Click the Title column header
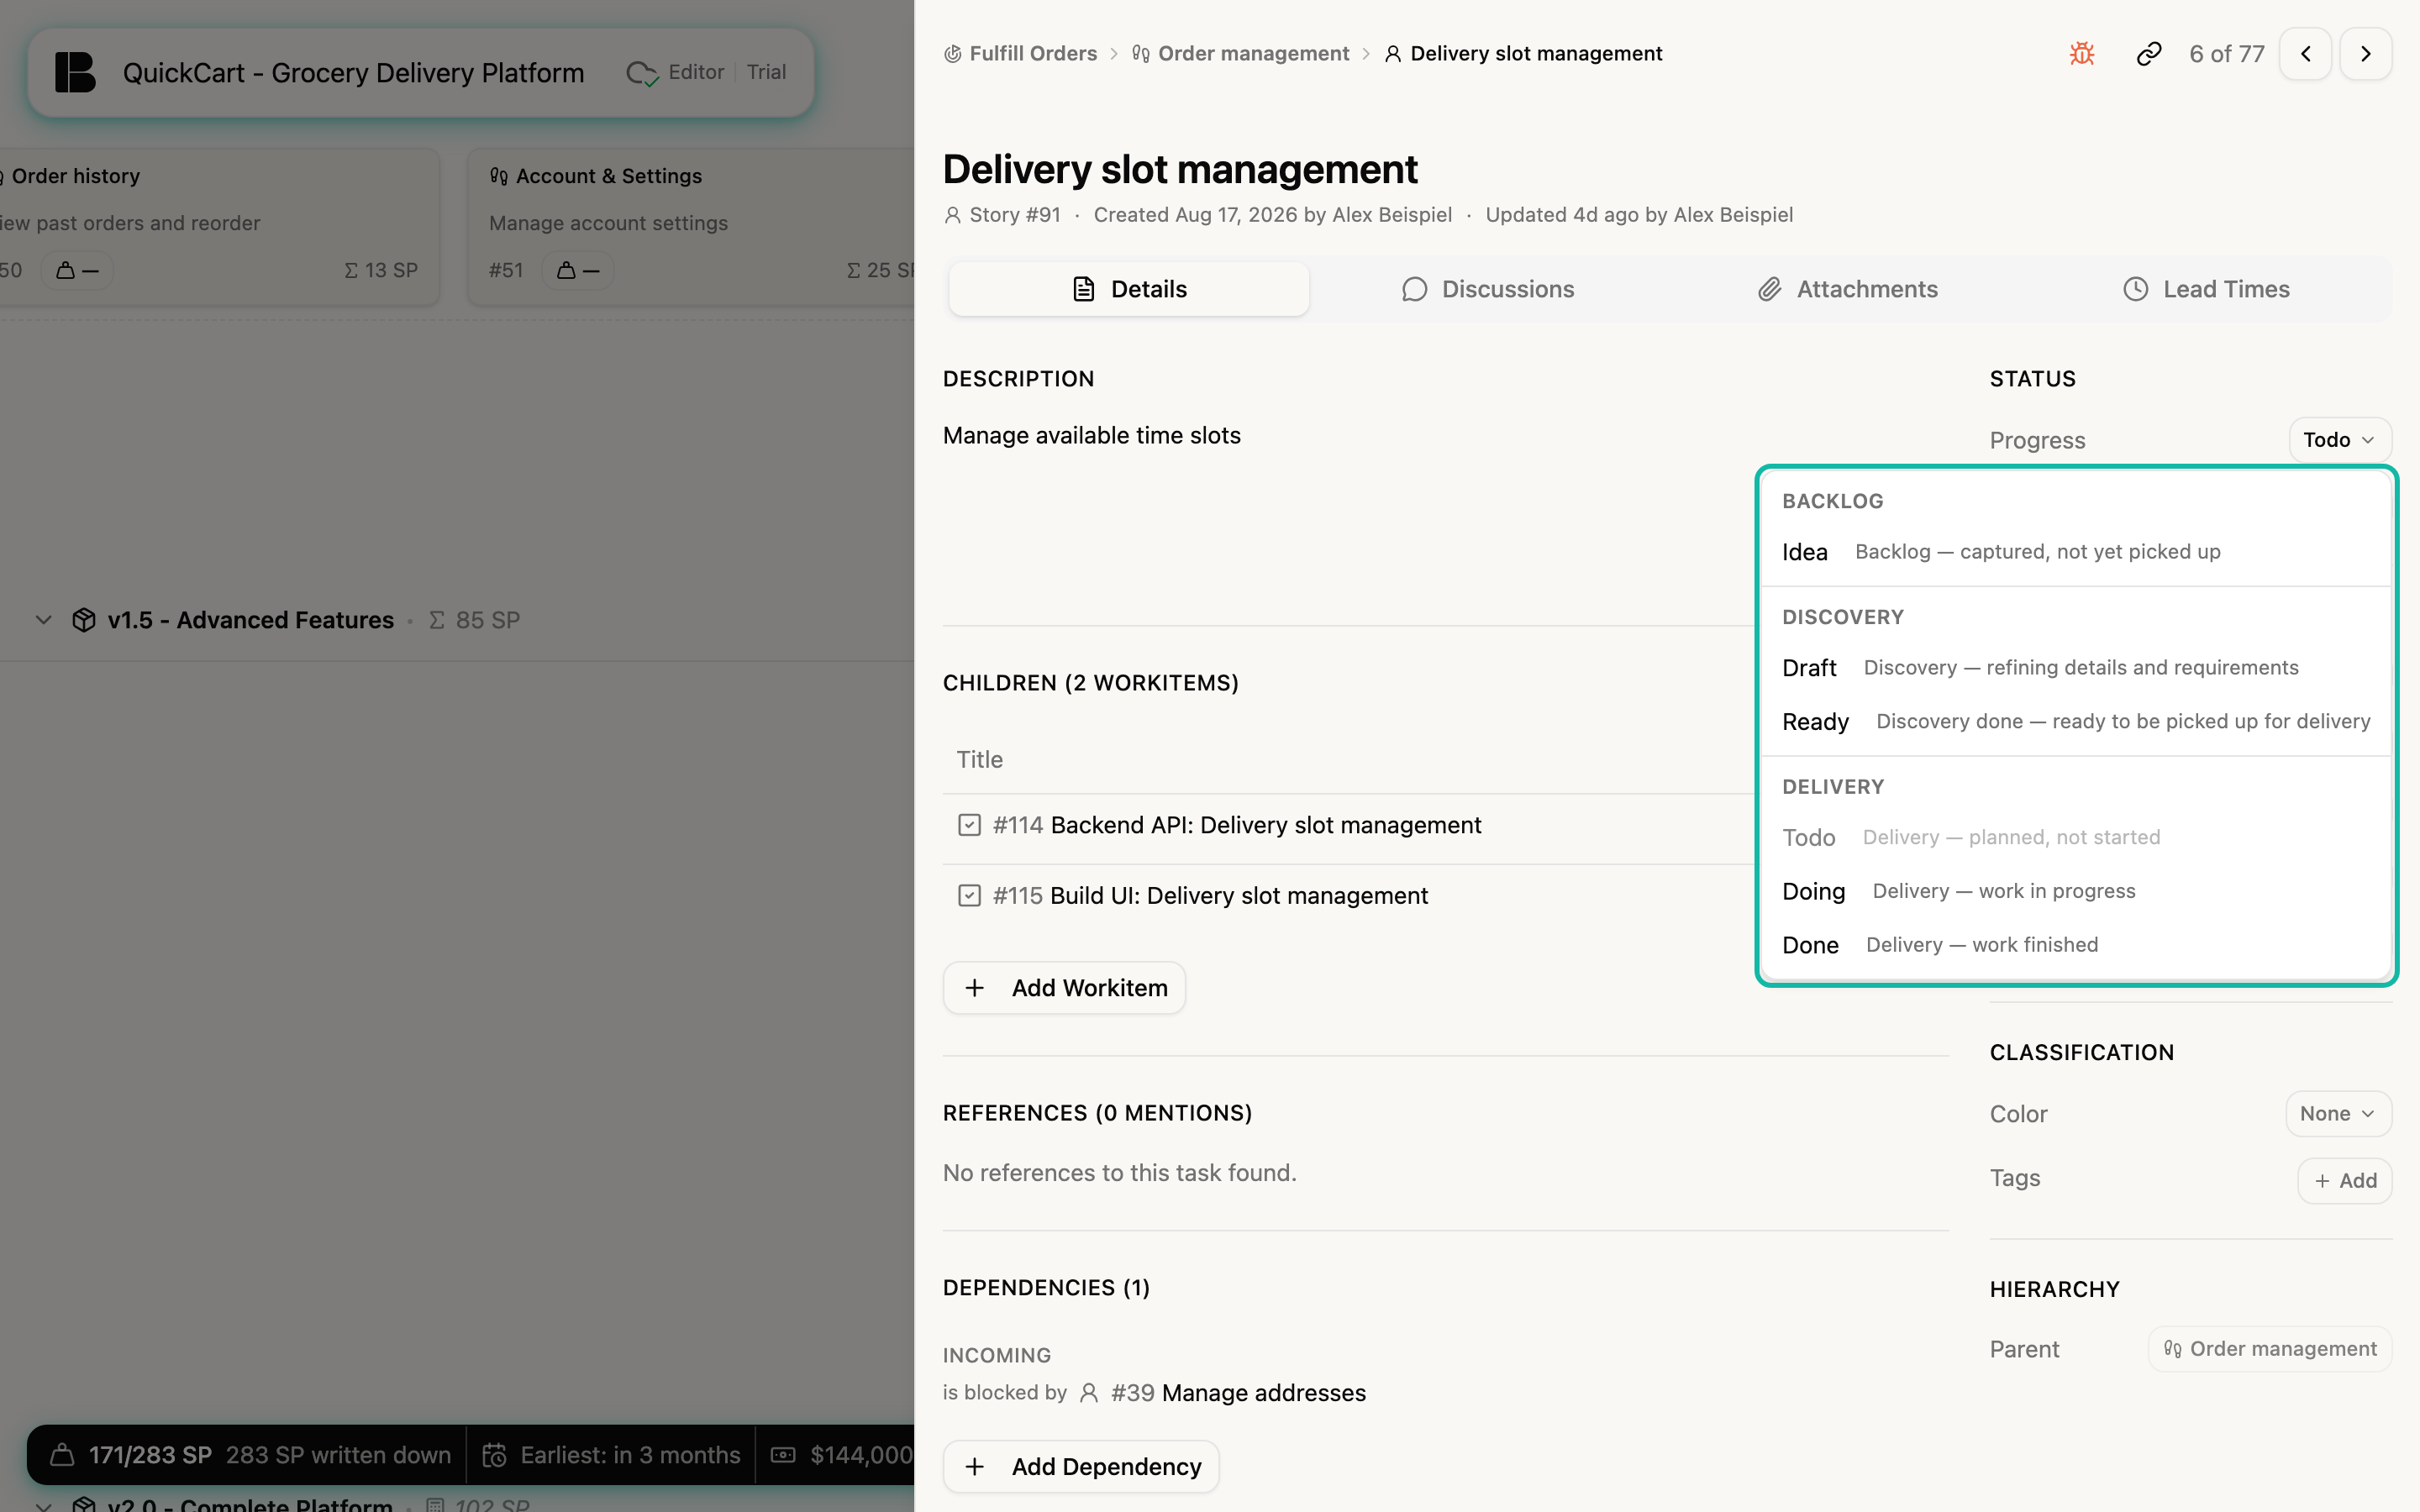This screenshot has width=2420, height=1512. click(979, 760)
